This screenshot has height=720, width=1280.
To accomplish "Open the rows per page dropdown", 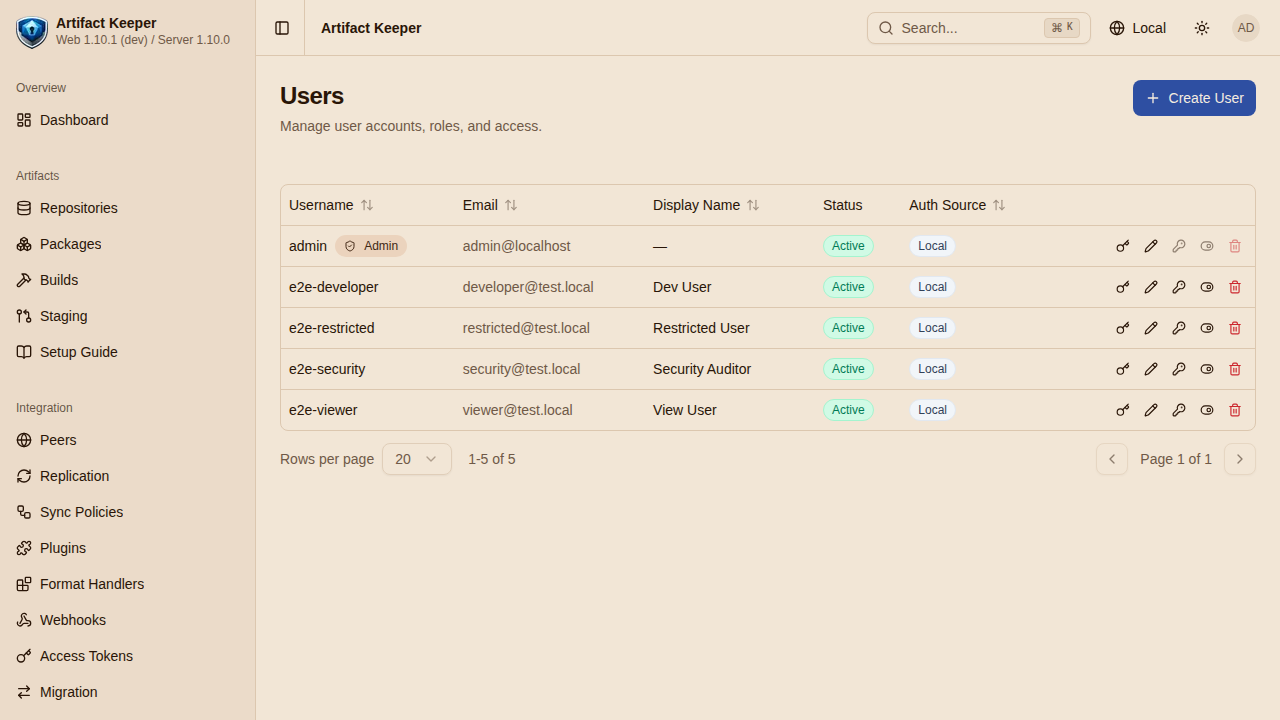I will [x=417, y=459].
